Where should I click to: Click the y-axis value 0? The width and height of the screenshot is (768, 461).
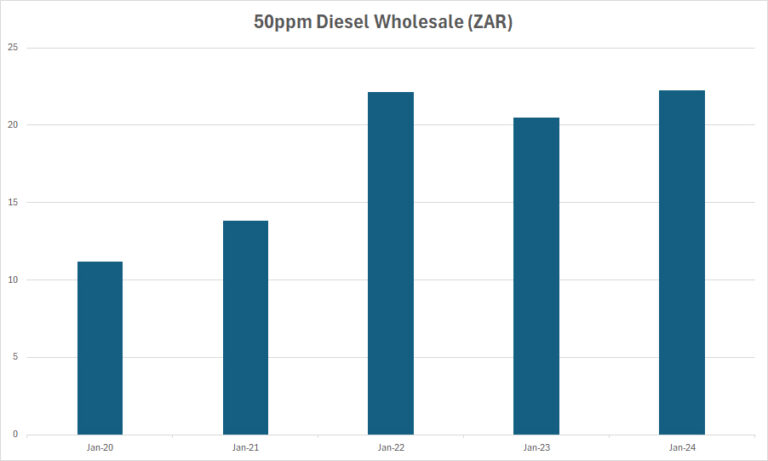coord(15,434)
